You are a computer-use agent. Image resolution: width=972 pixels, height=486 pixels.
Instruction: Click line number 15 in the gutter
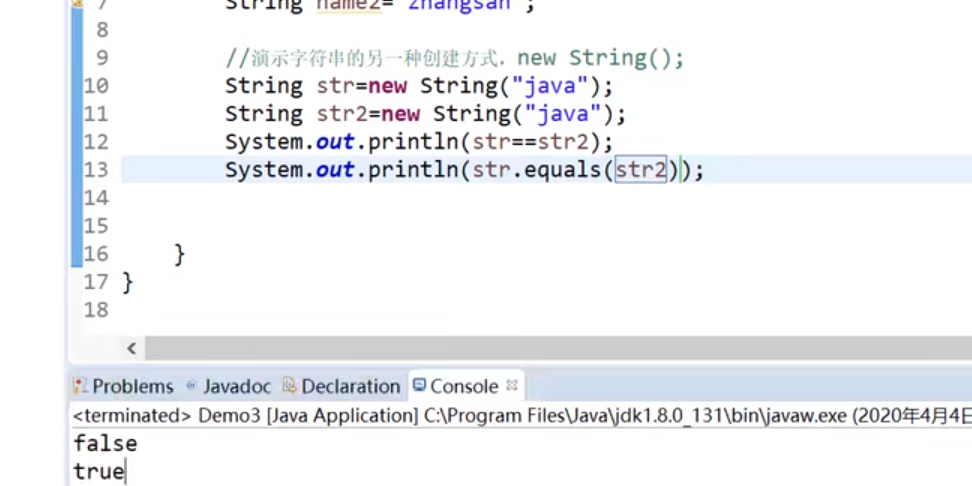point(96,226)
